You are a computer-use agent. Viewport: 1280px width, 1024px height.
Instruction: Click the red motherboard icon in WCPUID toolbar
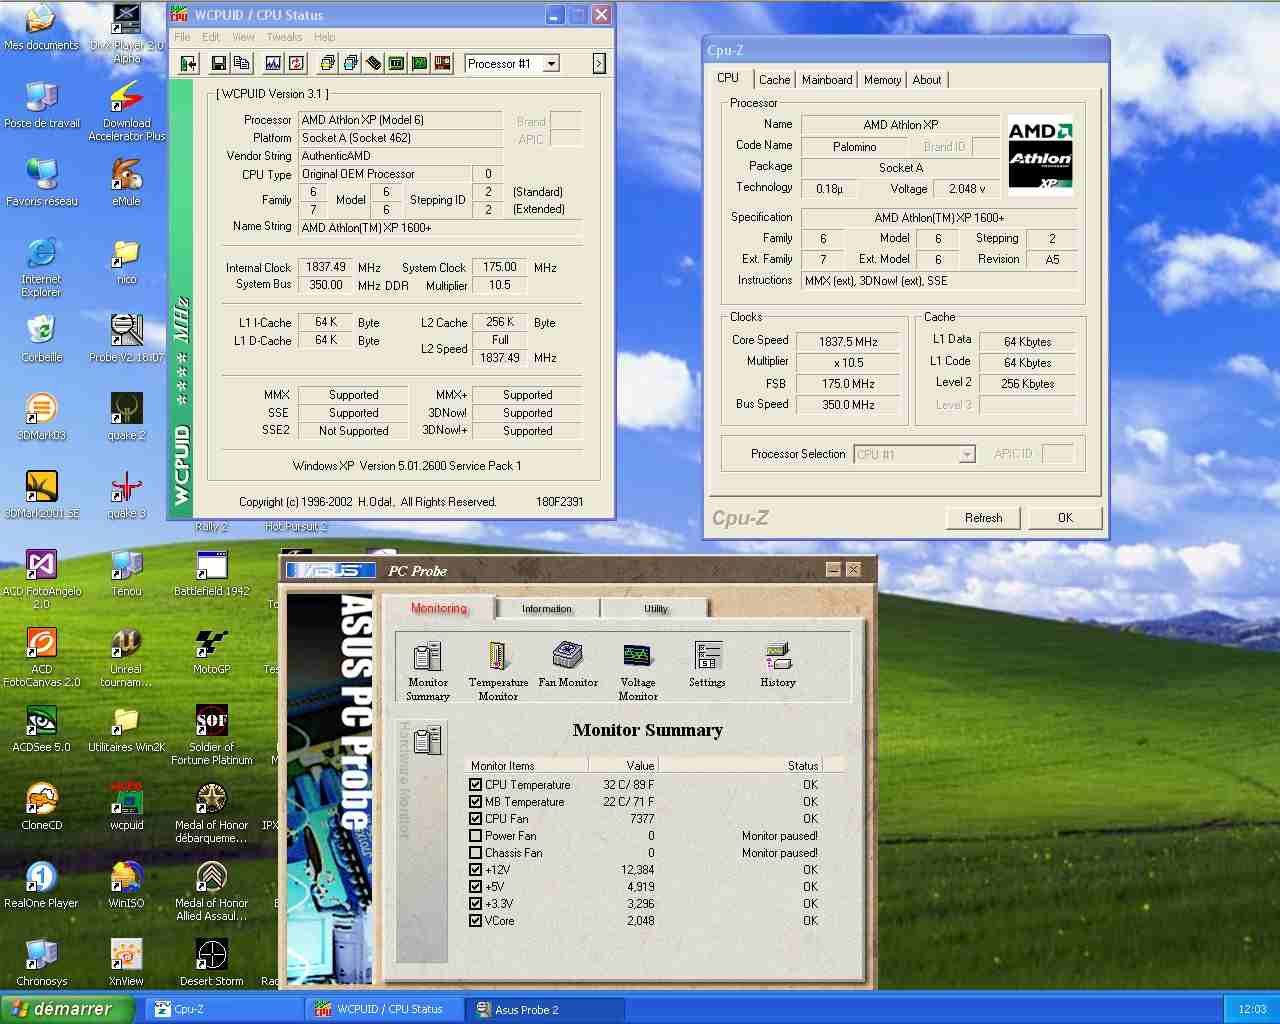coord(442,64)
